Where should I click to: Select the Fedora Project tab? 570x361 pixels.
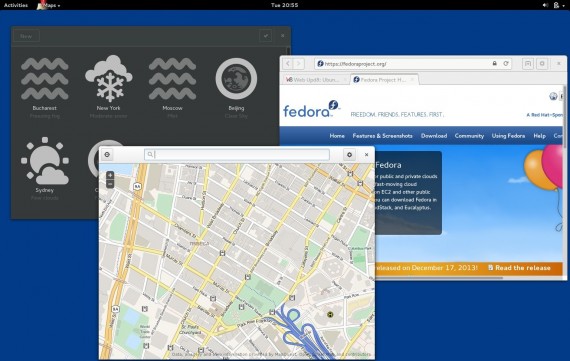384,80
